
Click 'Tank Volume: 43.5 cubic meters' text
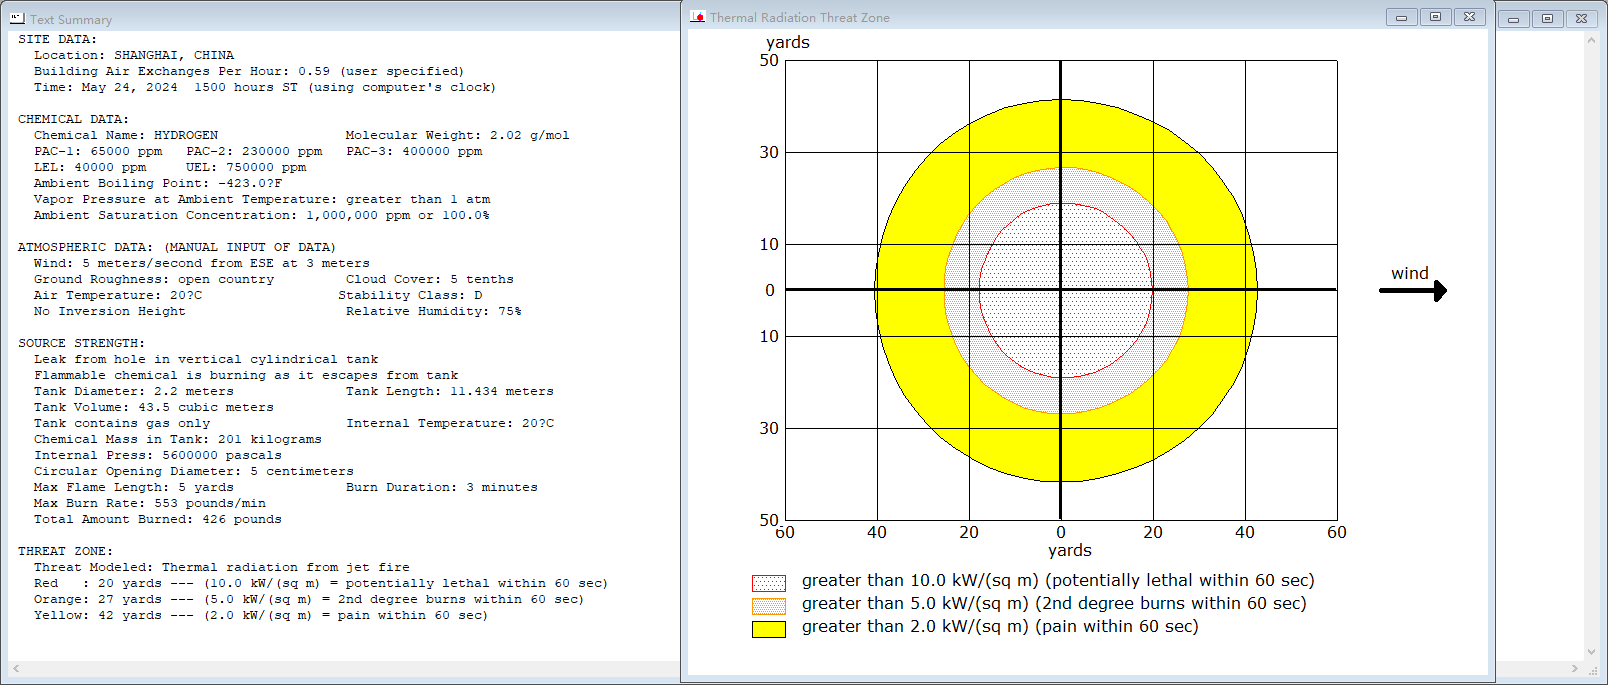[x=154, y=407]
